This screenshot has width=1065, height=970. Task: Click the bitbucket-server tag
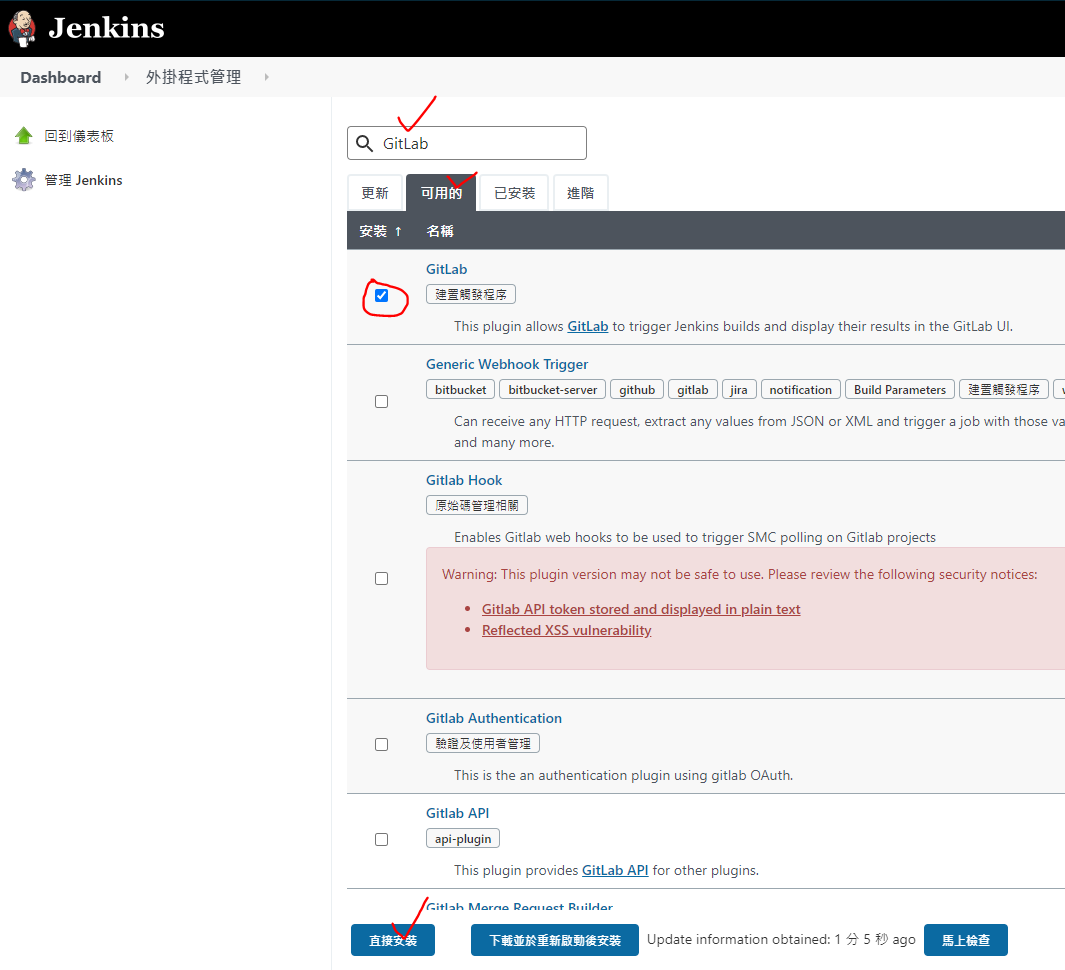(x=552, y=390)
